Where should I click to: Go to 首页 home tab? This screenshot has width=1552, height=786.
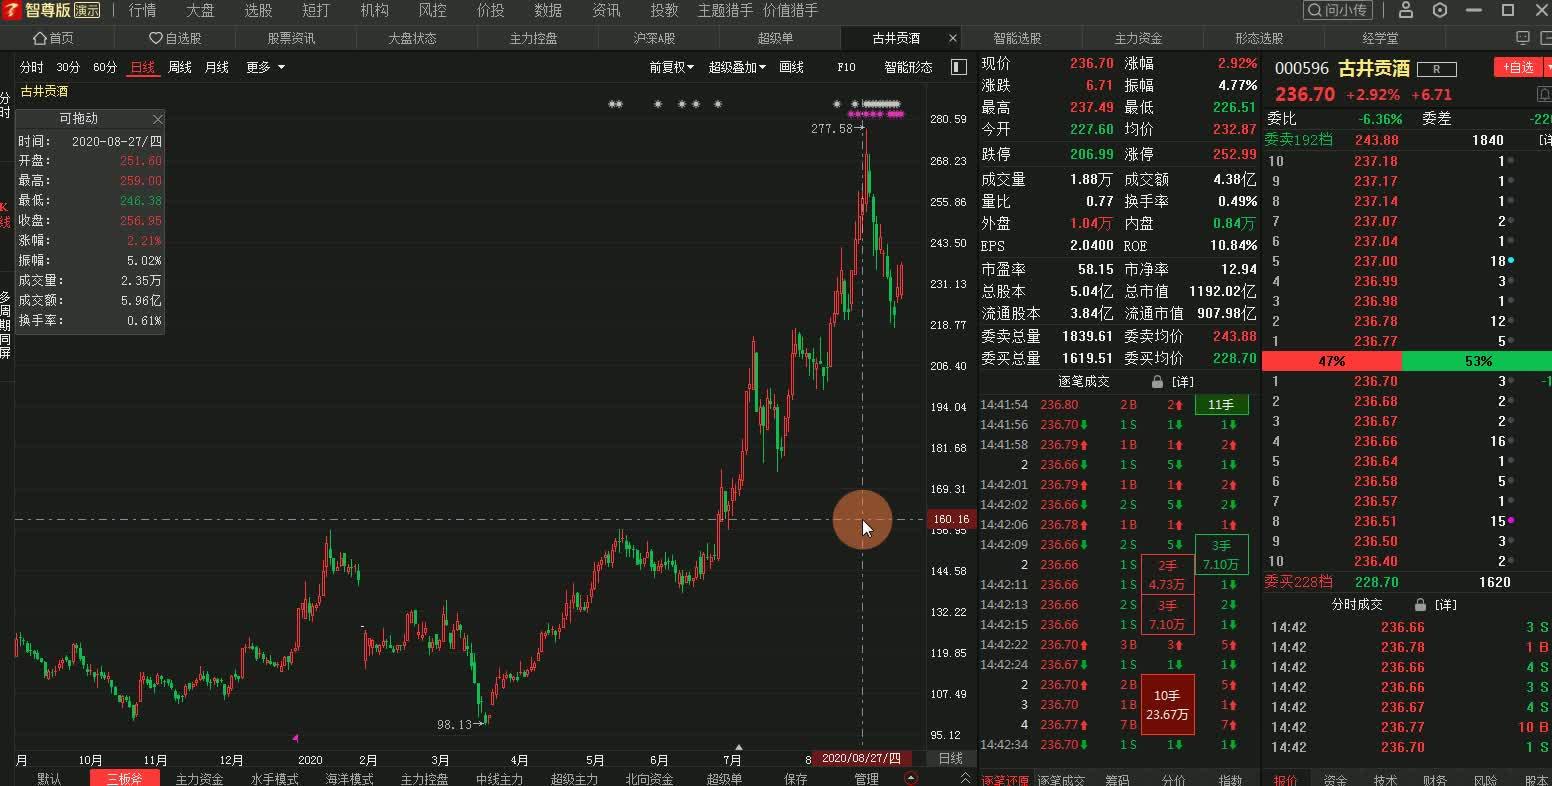click(54, 38)
